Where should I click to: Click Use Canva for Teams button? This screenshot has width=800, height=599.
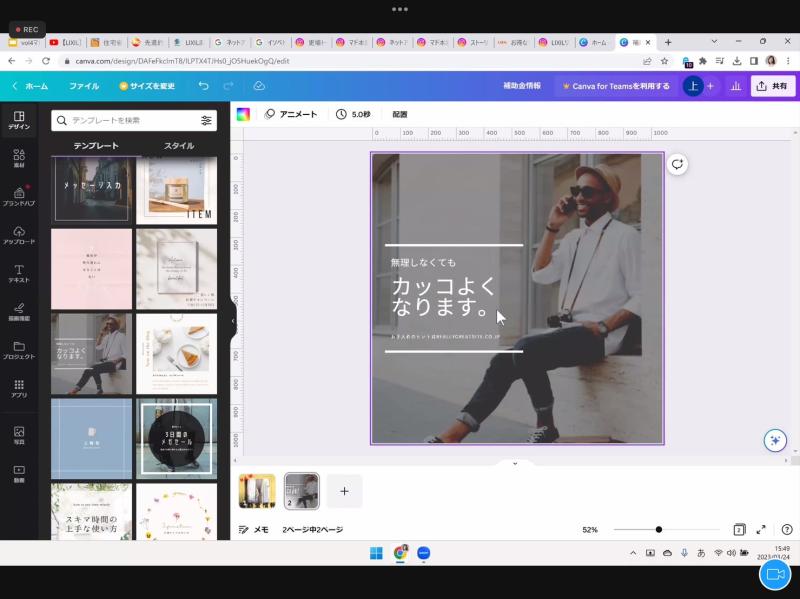pyautogui.click(x=616, y=86)
